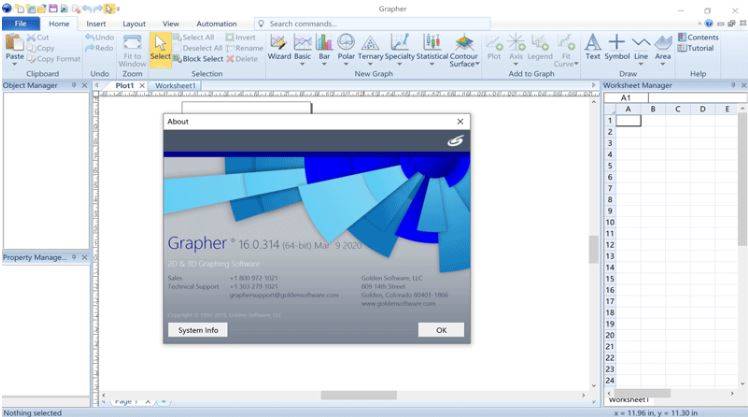Click the Contour Surface graph icon
The width and height of the screenshot is (748, 417).
click(464, 44)
